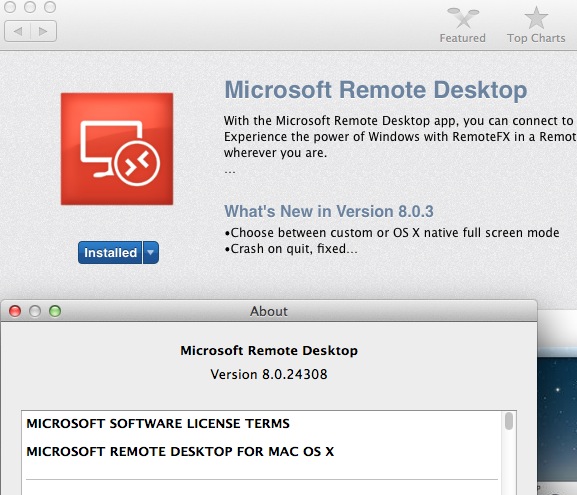Click the 'Crash on quit, fixed...' line
Viewport: 577px width, 495px height.
tap(291, 249)
